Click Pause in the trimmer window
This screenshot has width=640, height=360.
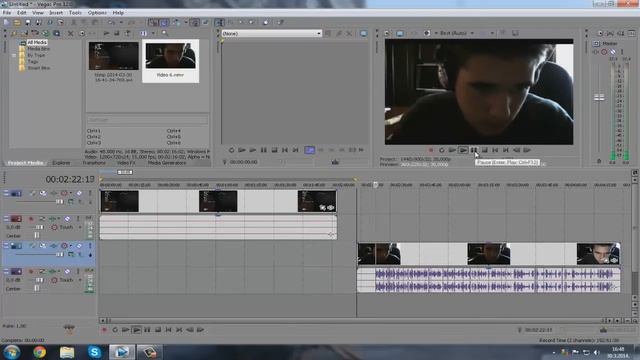click(264, 150)
